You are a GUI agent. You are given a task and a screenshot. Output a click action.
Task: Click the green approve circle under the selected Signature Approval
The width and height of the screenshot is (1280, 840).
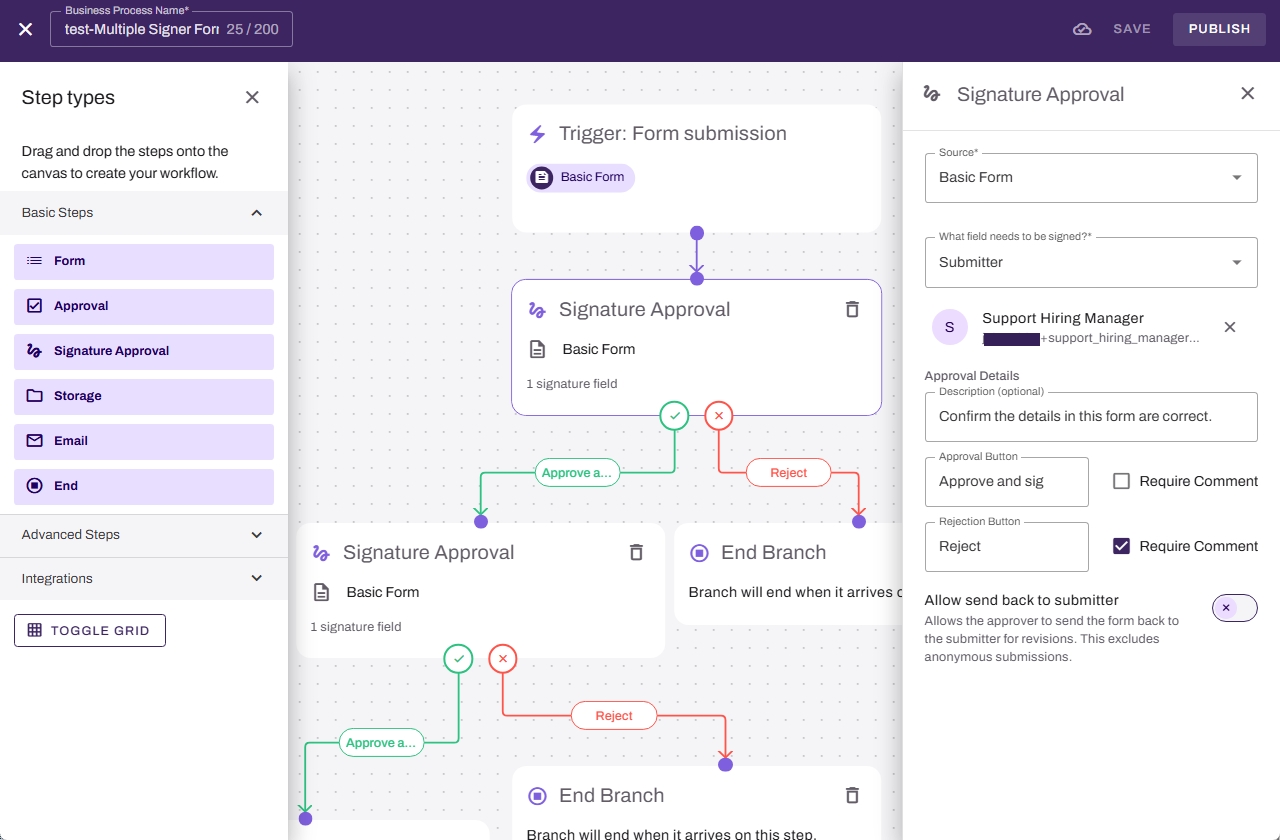(x=675, y=415)
